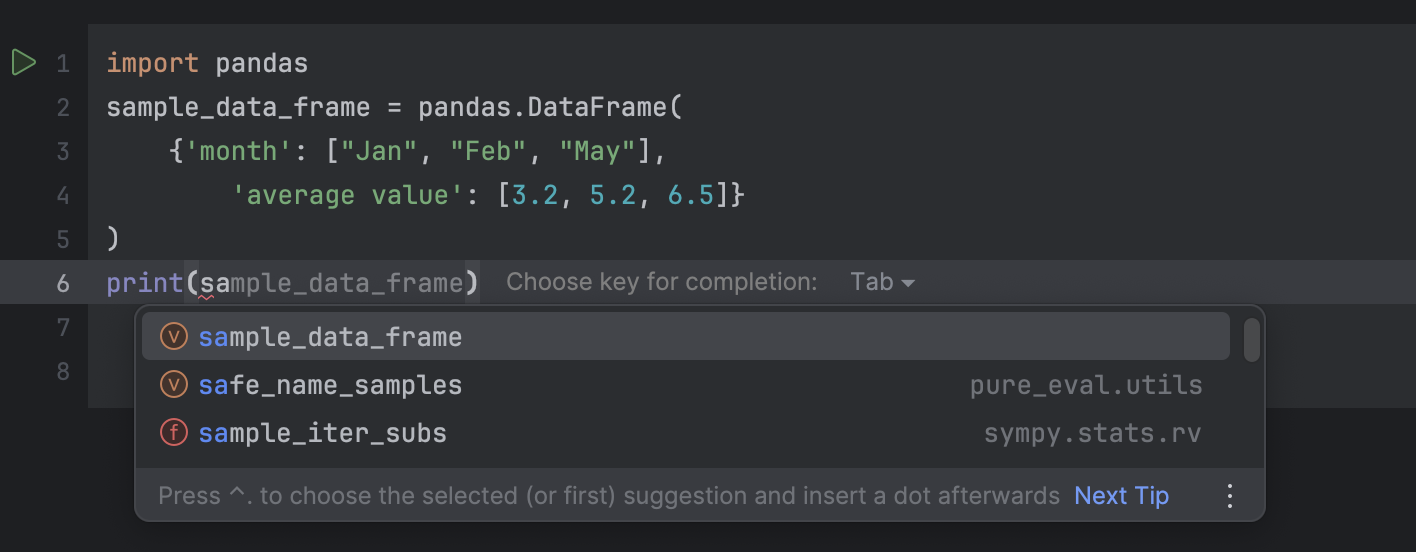Click line number 6 in the gutter
The height and width of the screenshot is (552, 1416).
[x=63, y=283]
